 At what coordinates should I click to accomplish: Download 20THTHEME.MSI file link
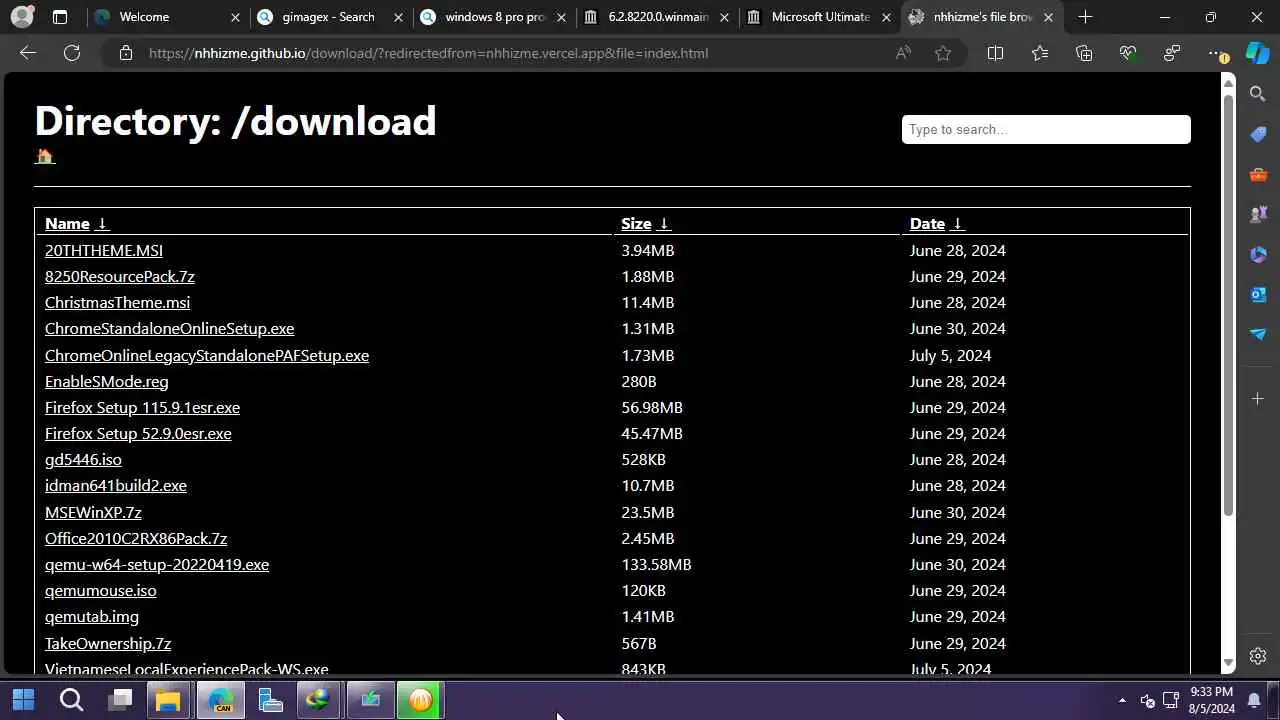point(104,250)
